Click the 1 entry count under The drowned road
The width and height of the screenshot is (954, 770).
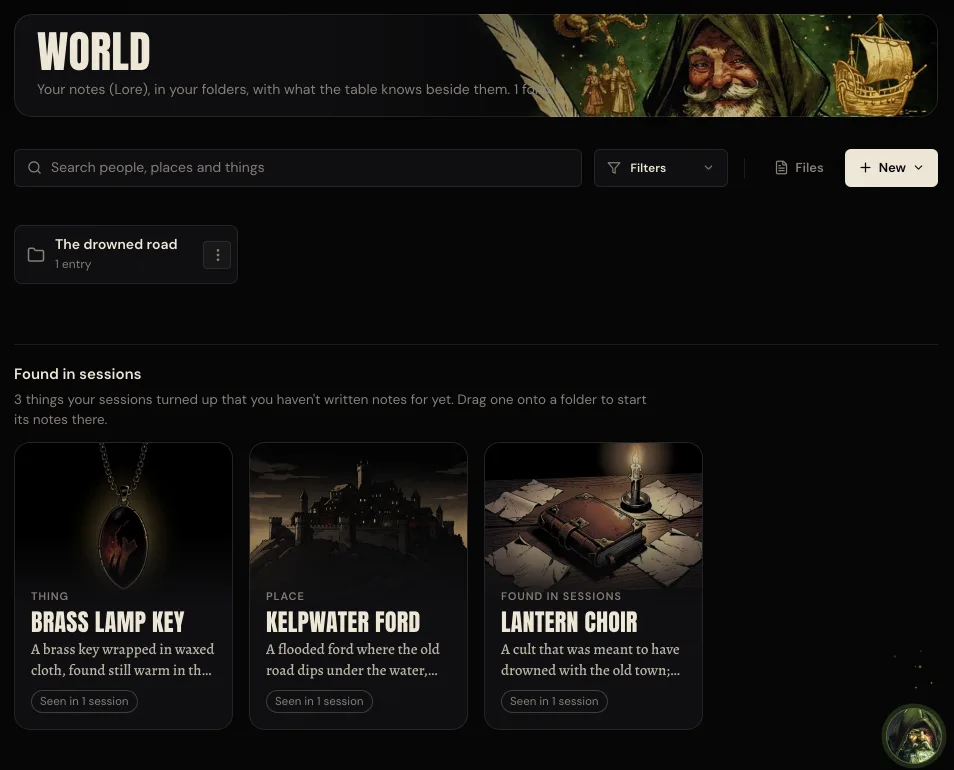pyautogui.click(x=73, y=264)
